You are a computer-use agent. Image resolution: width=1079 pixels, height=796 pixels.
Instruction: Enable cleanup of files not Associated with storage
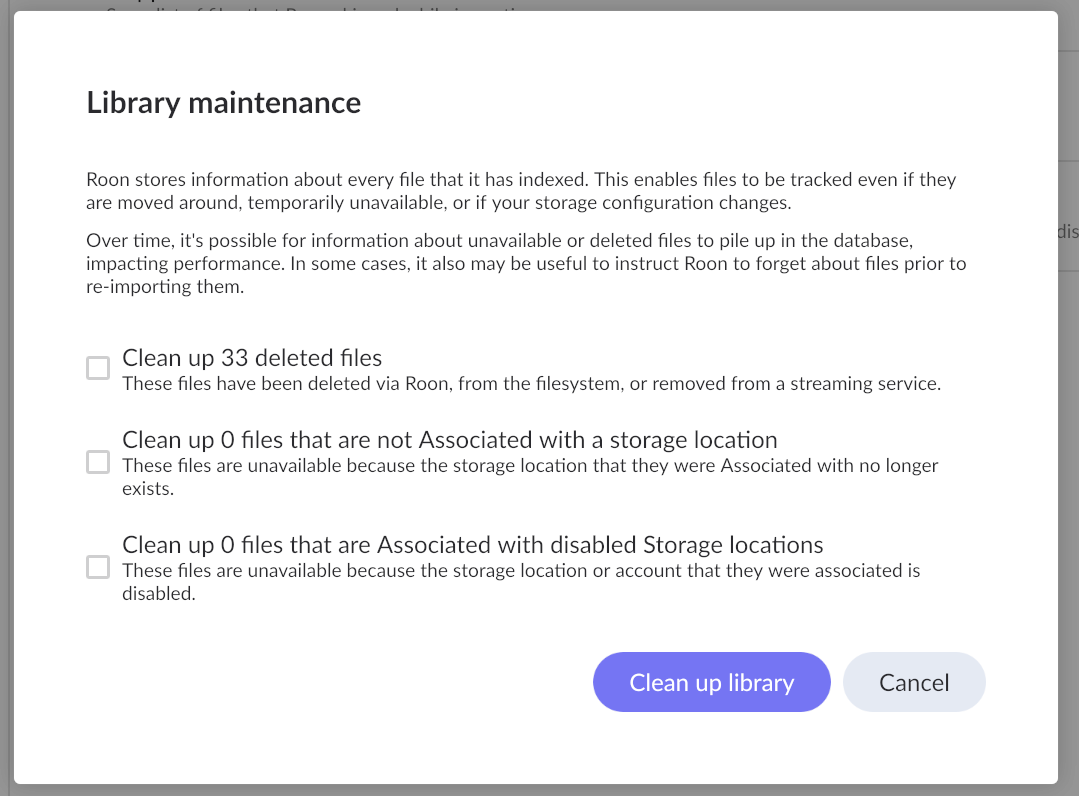98,463
